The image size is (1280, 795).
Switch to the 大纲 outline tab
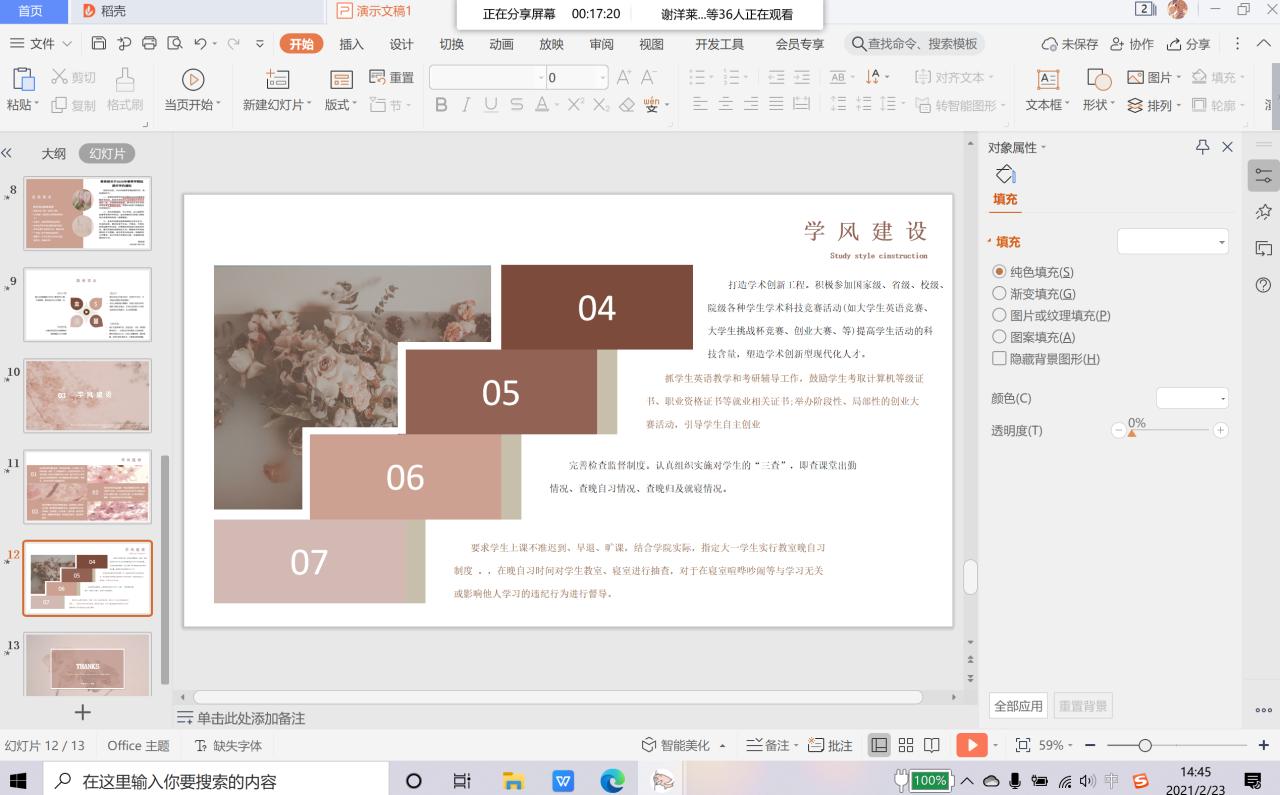coord(53,154)
